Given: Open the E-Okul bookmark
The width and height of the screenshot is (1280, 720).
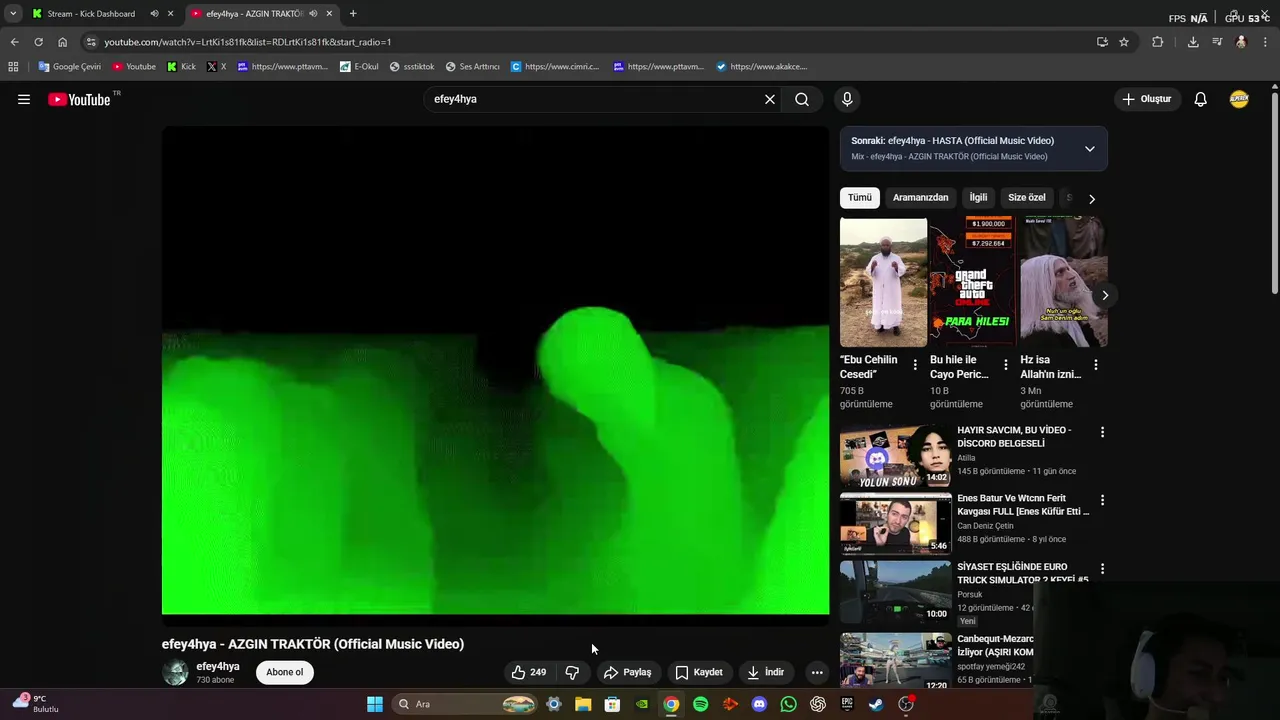Looking at the screenshot, I should (359, 67).
